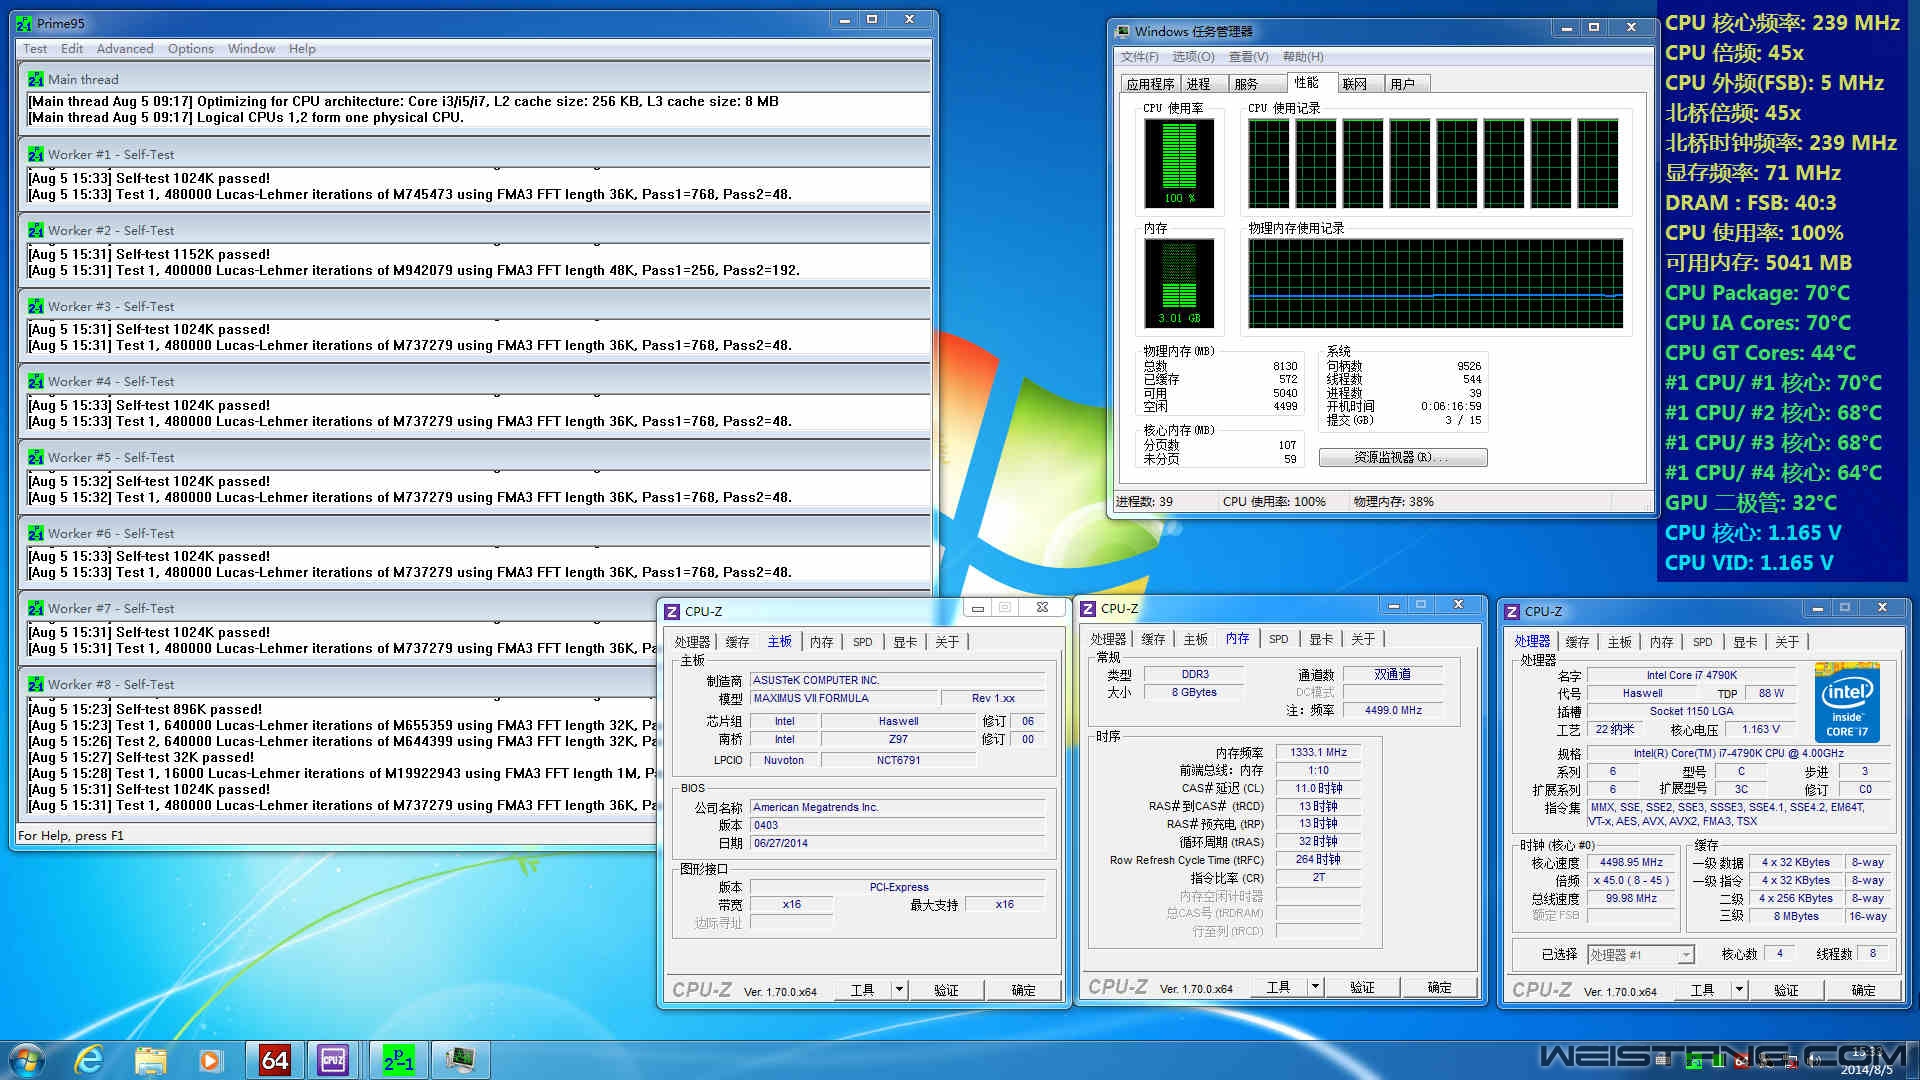Image resolution: width=1920 pixels, height=1080 pixels.
Task: Click Z icon of mainboard CPU-Z window
Action: [672, 611]
